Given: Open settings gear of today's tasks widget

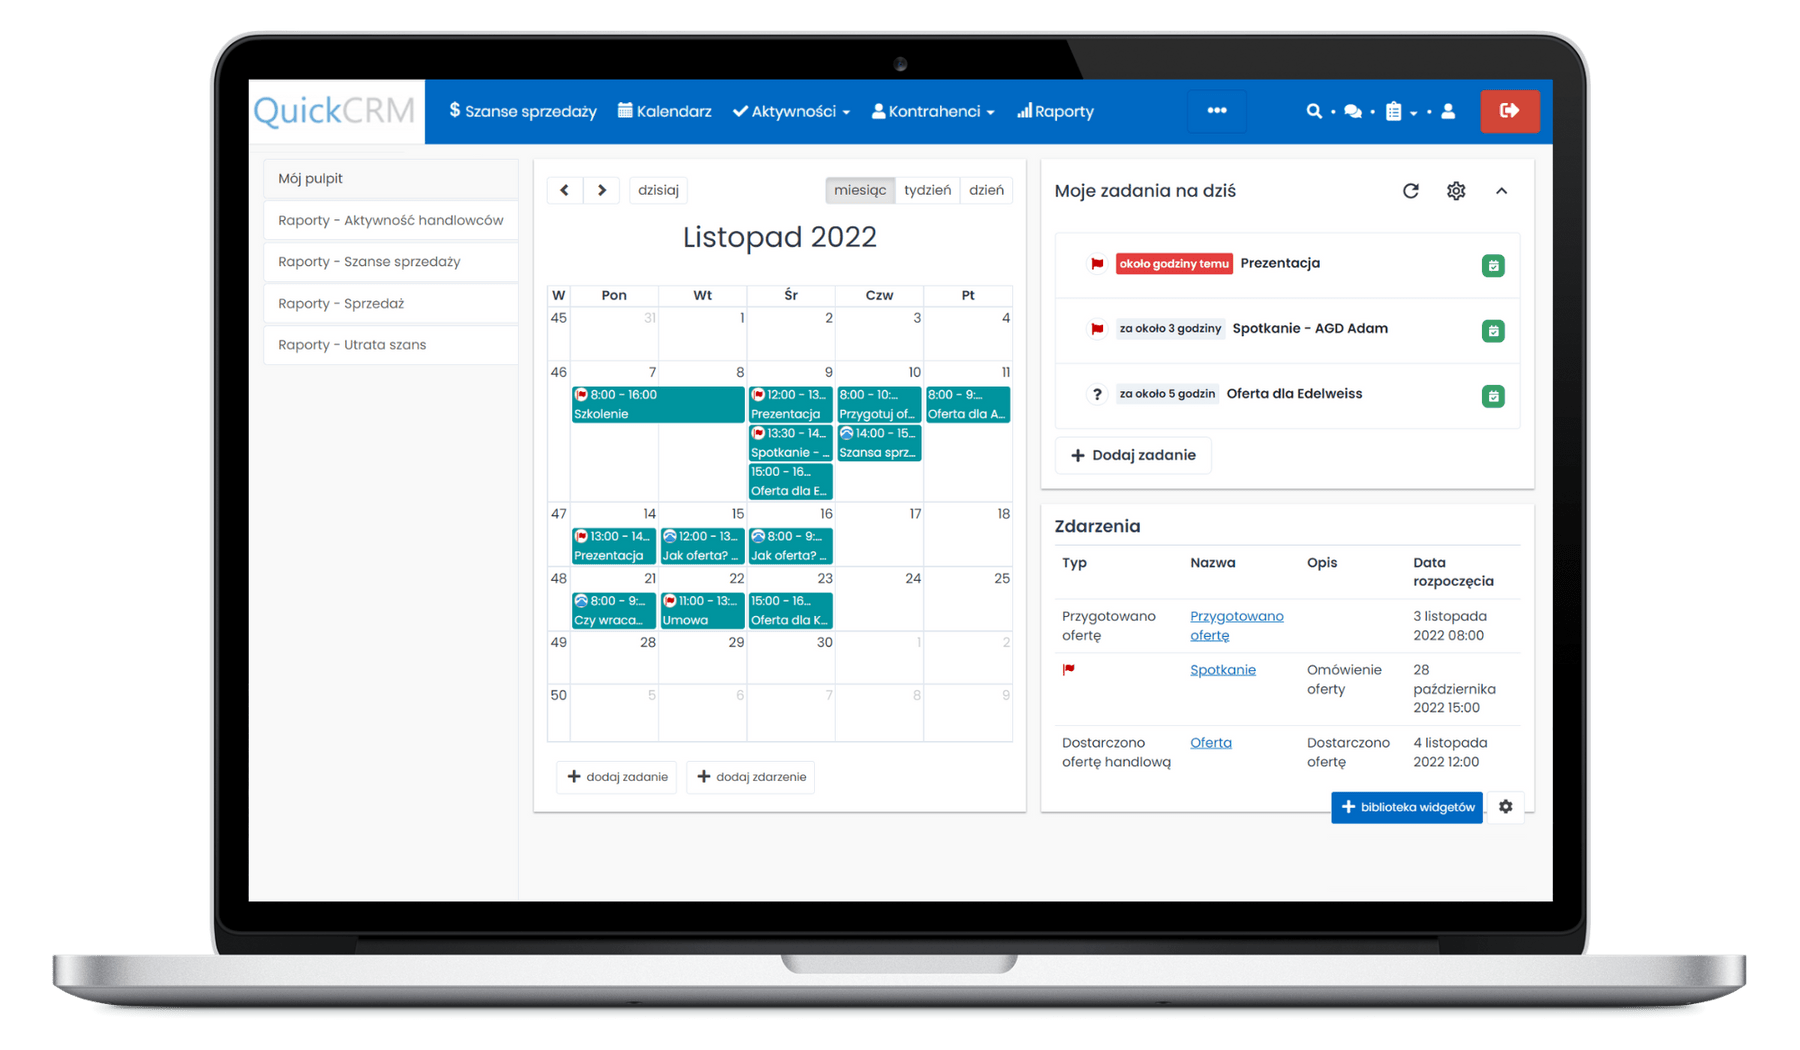Looking at the screenshot, I should coord(1456,191).
